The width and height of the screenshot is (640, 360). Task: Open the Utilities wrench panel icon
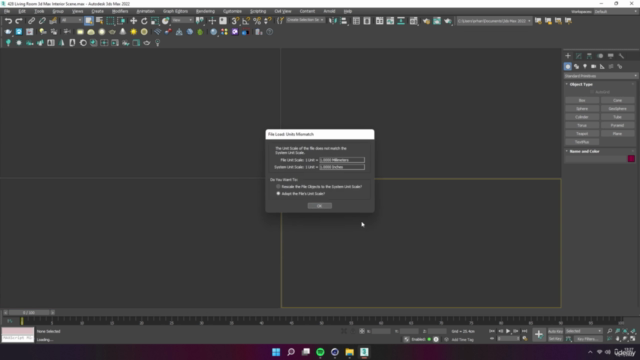click(x=621, y=56)
